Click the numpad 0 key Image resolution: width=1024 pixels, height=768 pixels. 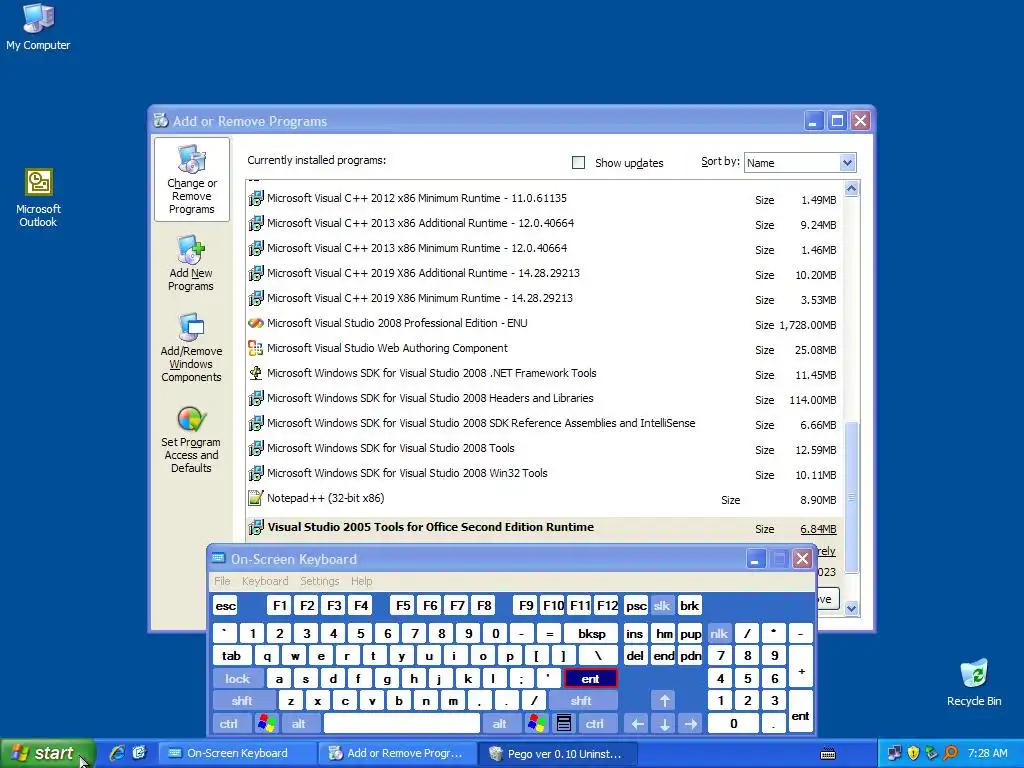733,724
